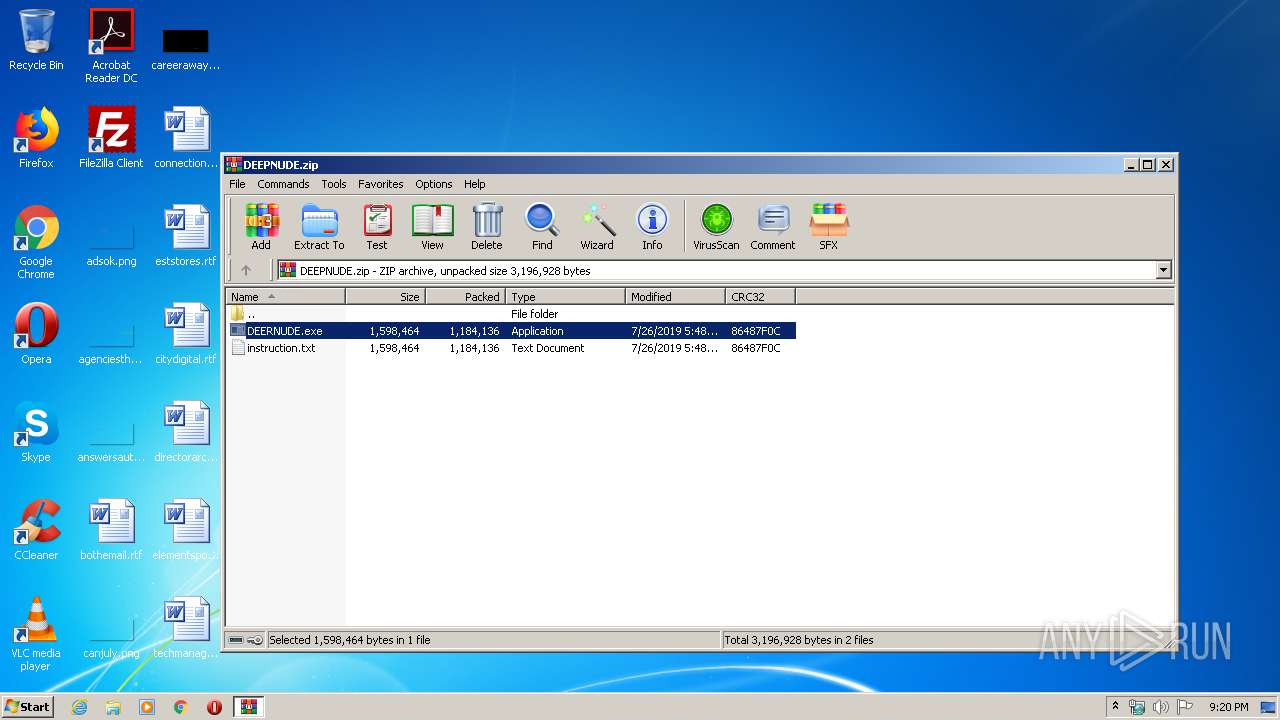Select Recycle Bin desktop icon

[36, 41]
